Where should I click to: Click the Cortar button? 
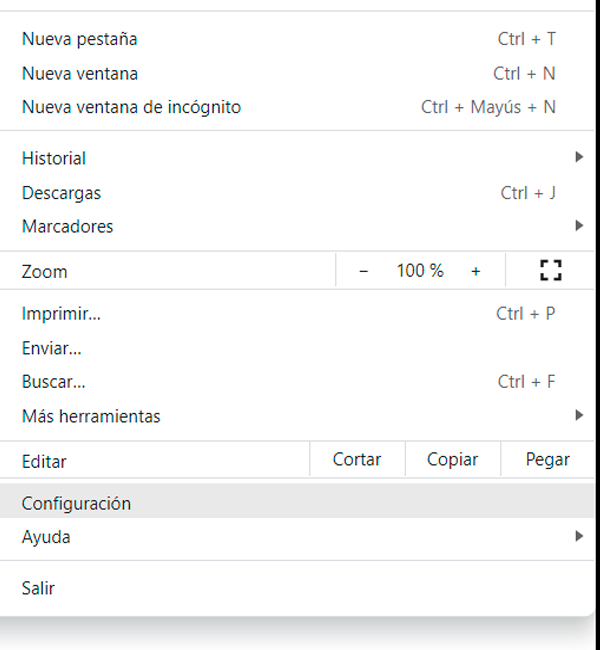coord(357,459)
